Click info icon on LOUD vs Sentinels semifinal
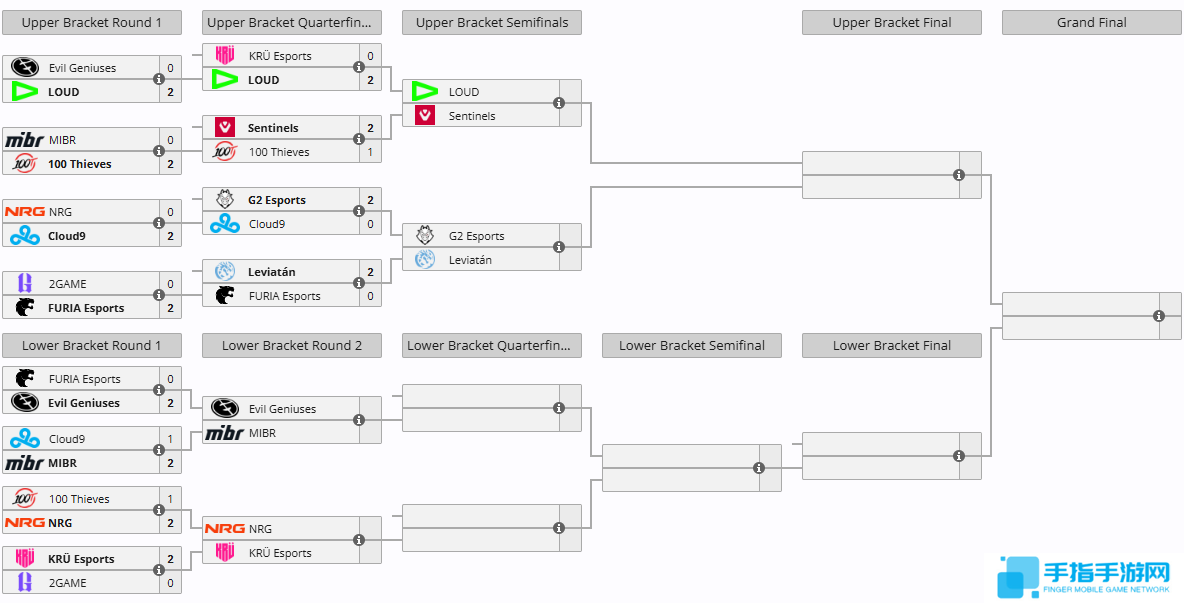The image size is (1184, 603). click(559, 103)
